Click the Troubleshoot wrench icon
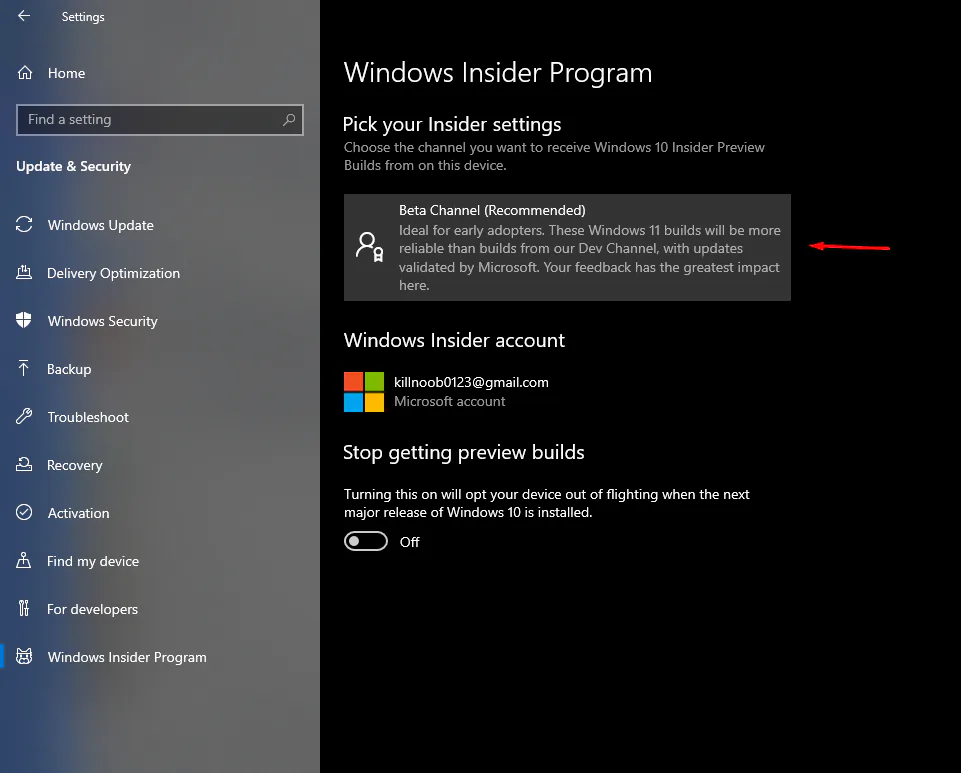The height and width of the screenshot is (773, 961). click(x=24, y=416)
